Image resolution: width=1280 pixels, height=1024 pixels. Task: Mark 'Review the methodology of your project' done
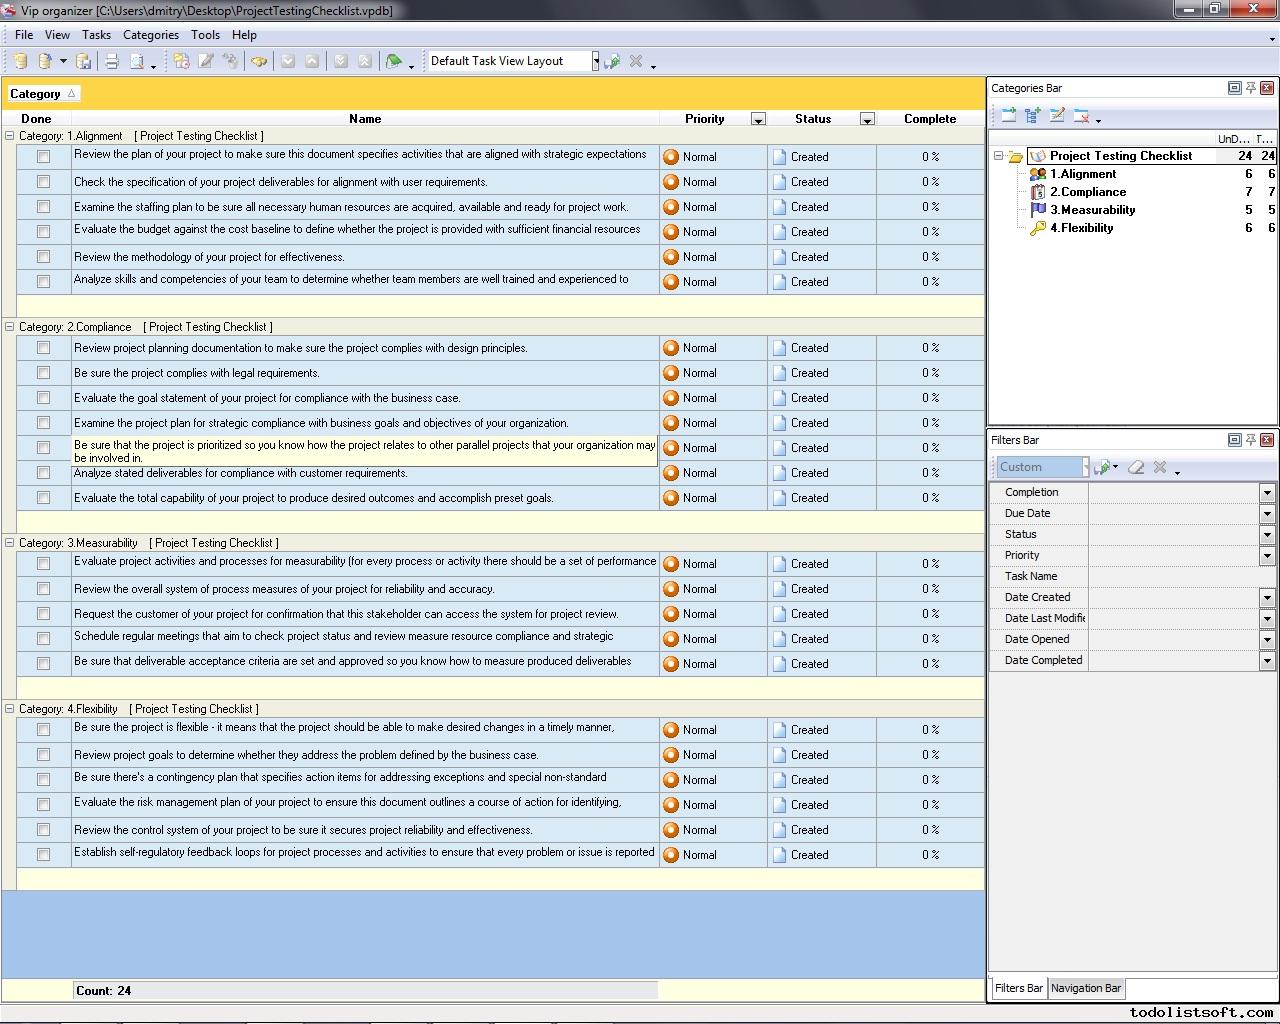click(x=43, y=257)
